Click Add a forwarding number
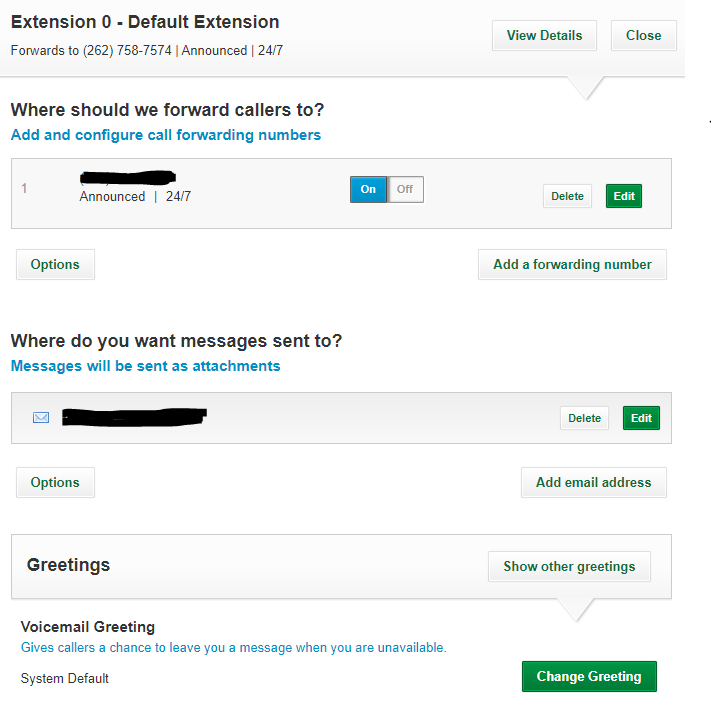711x711 pixels. (572, 264)
